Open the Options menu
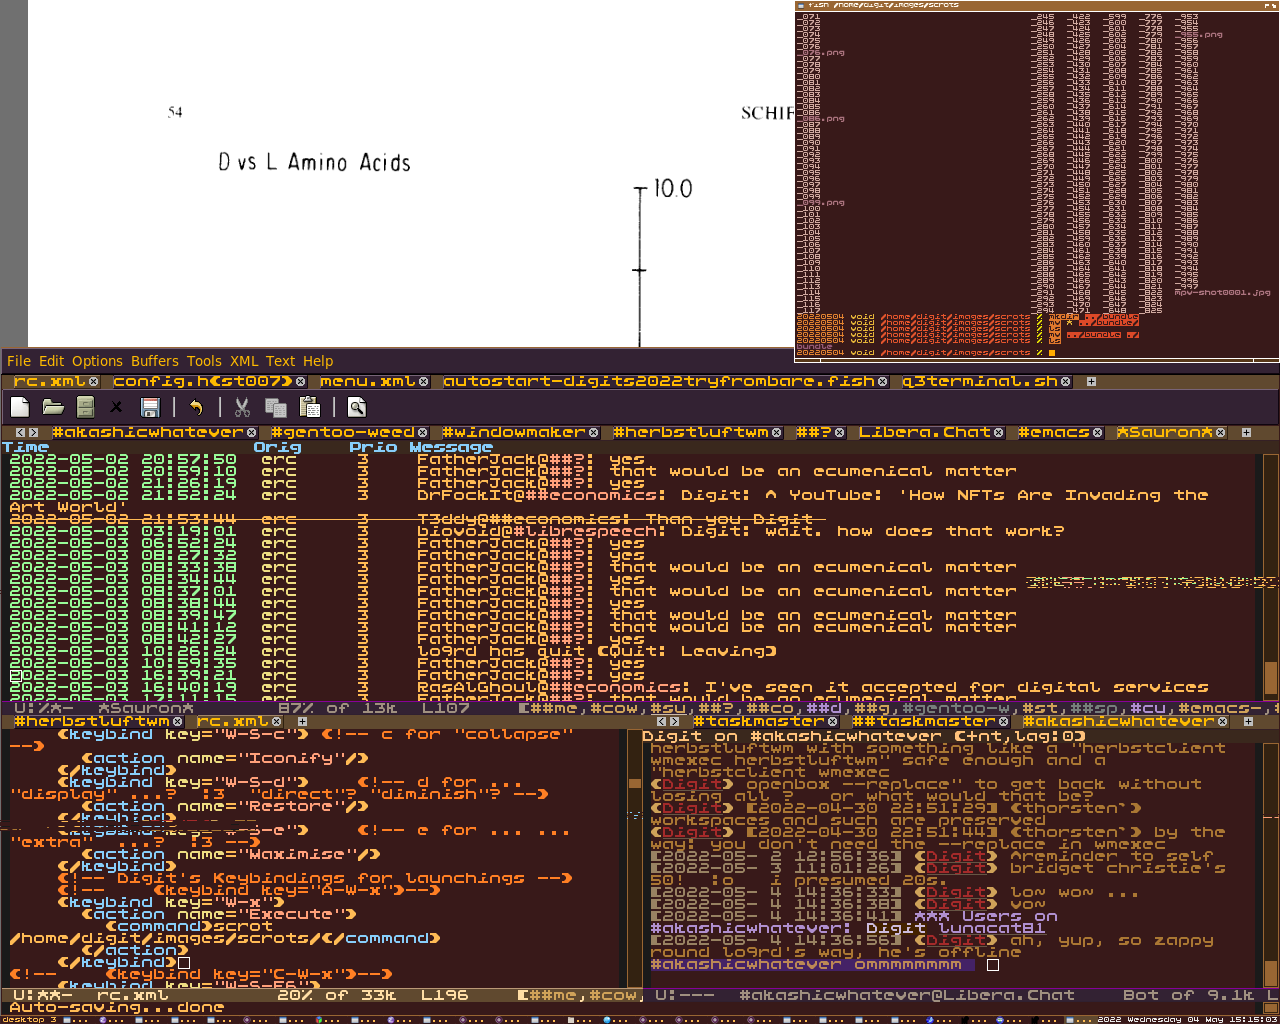Image resolution: width=1280 pixels, height=1024 pixels. click(97, 361)
